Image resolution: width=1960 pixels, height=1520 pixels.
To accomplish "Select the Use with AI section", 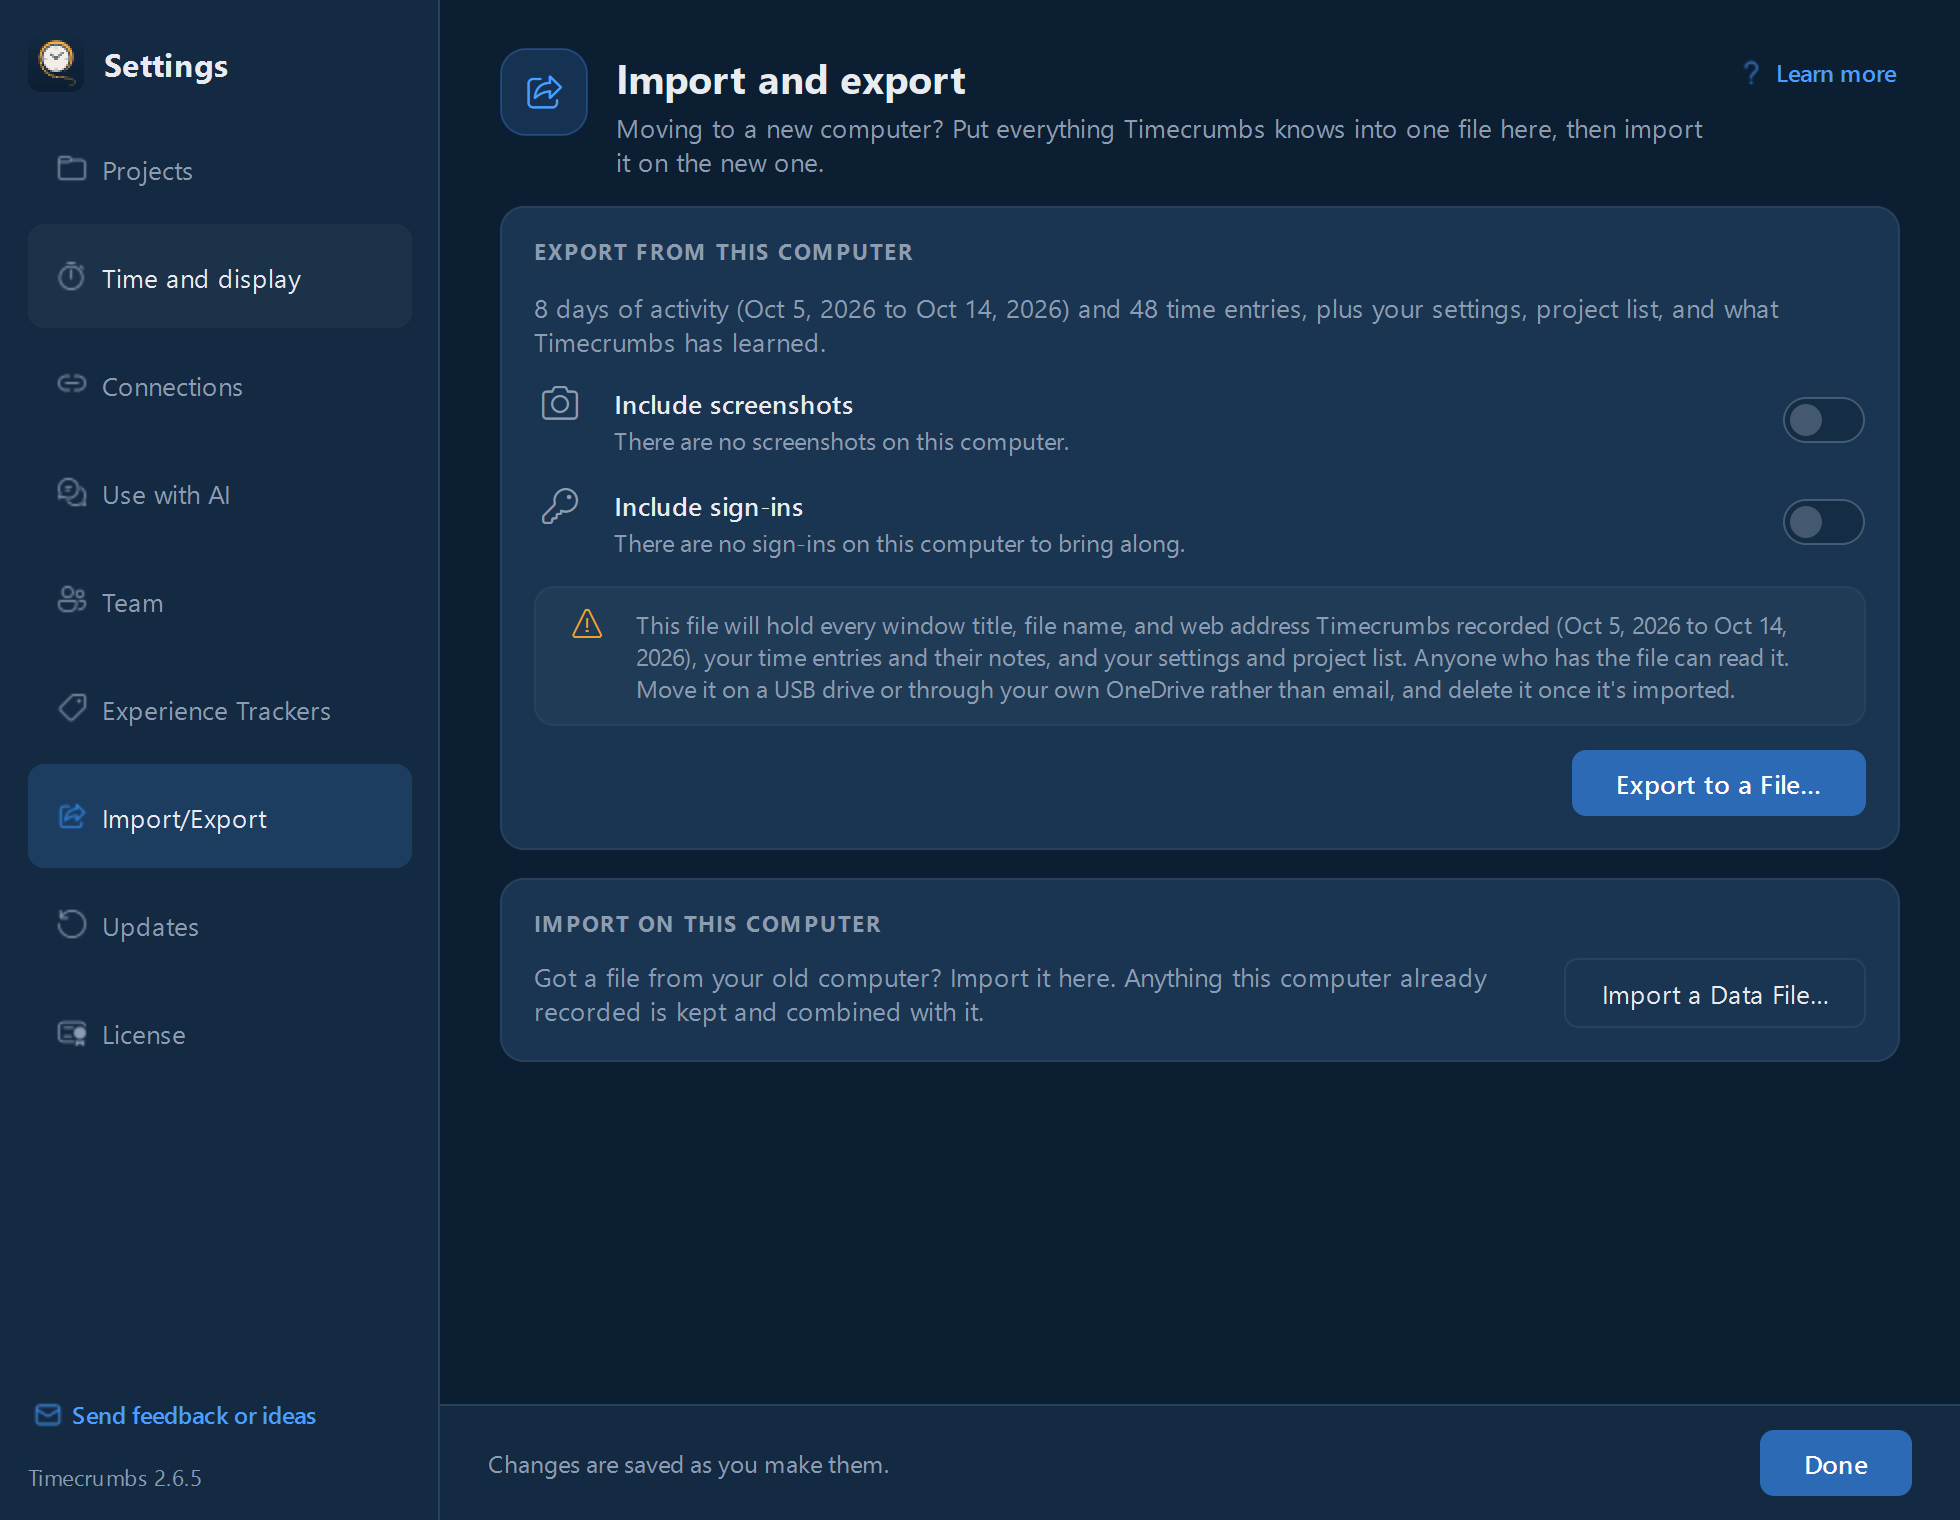I will coord(220,494).
